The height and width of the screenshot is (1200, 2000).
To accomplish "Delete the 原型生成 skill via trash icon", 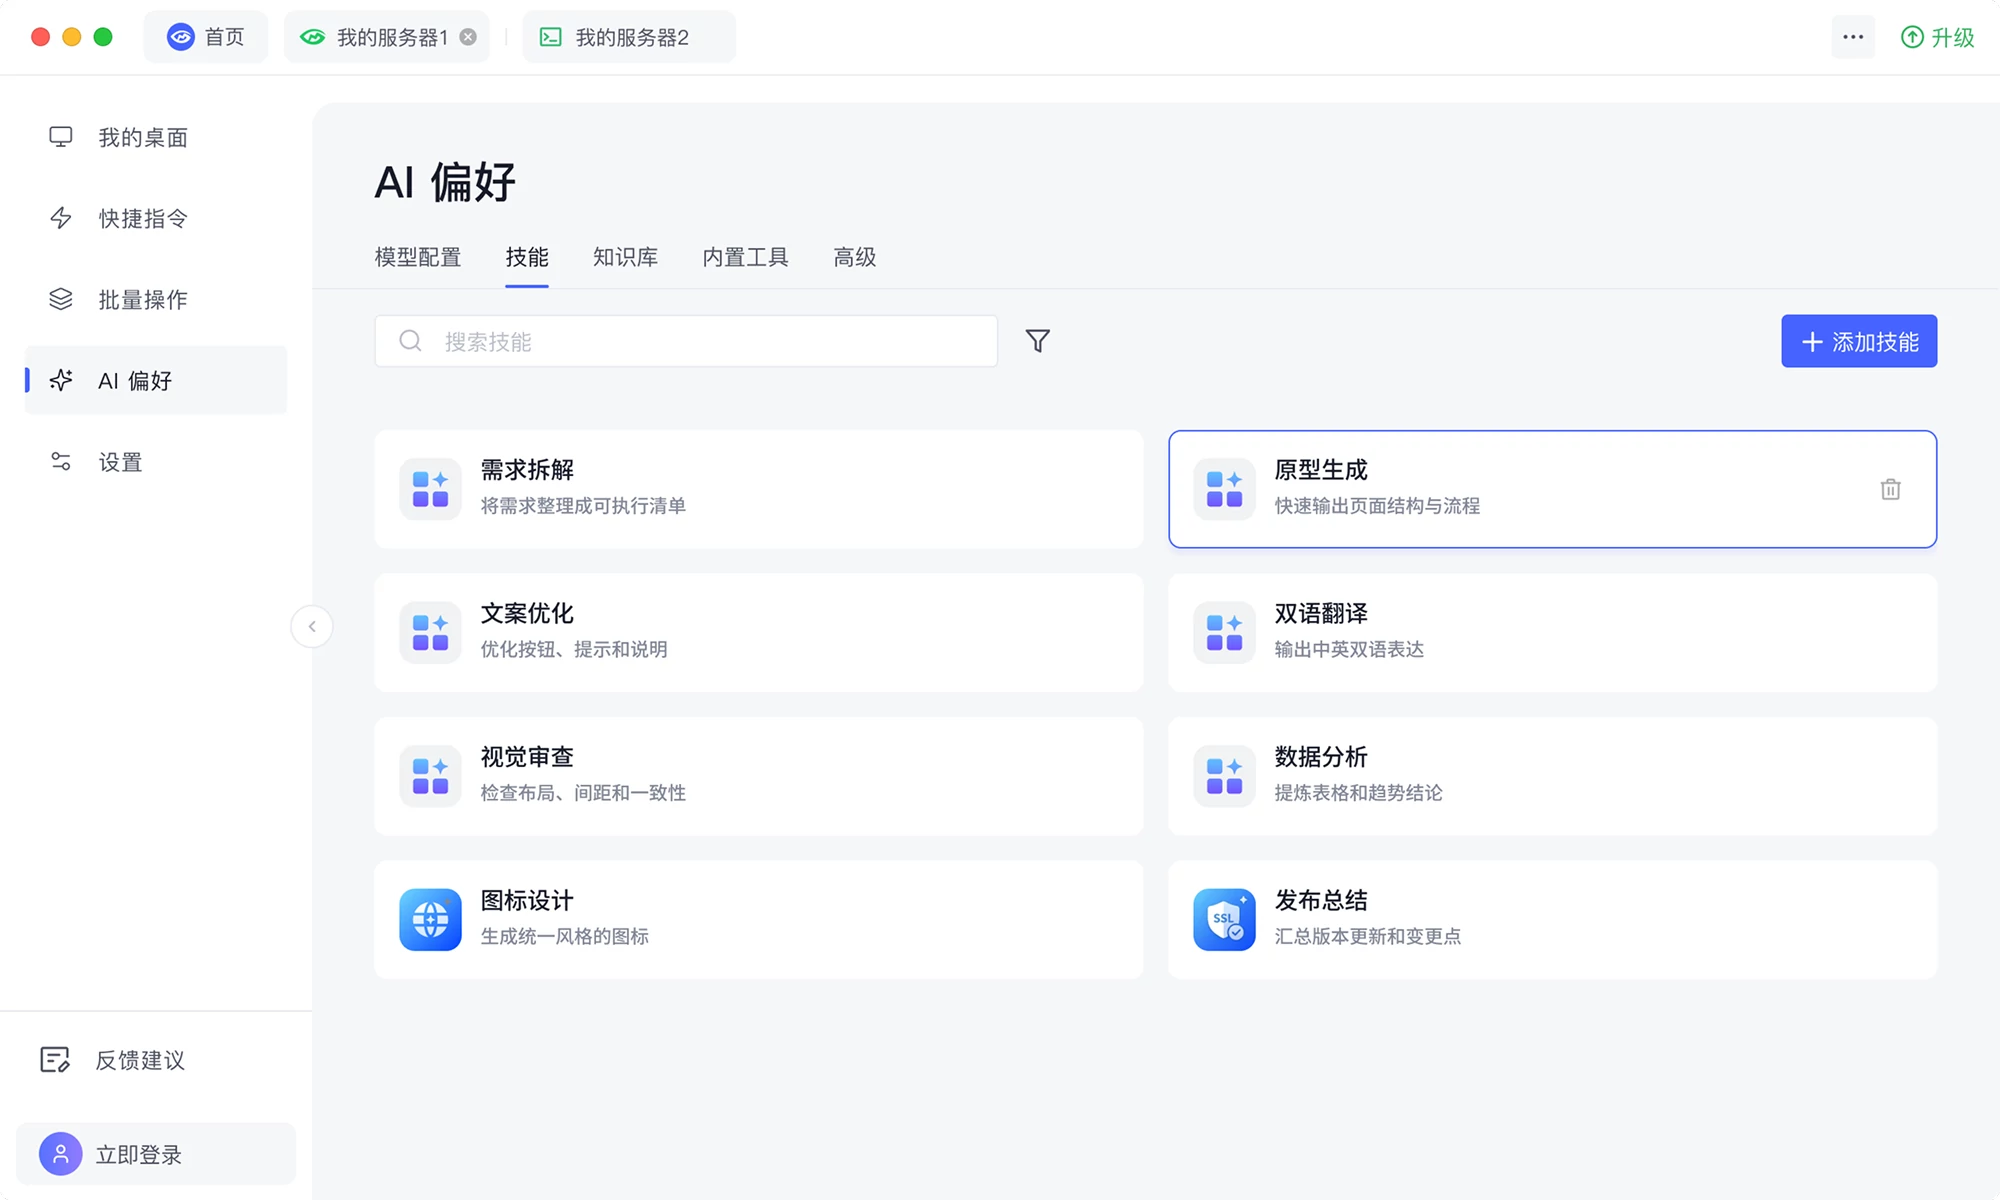I will pos(1890,489).
